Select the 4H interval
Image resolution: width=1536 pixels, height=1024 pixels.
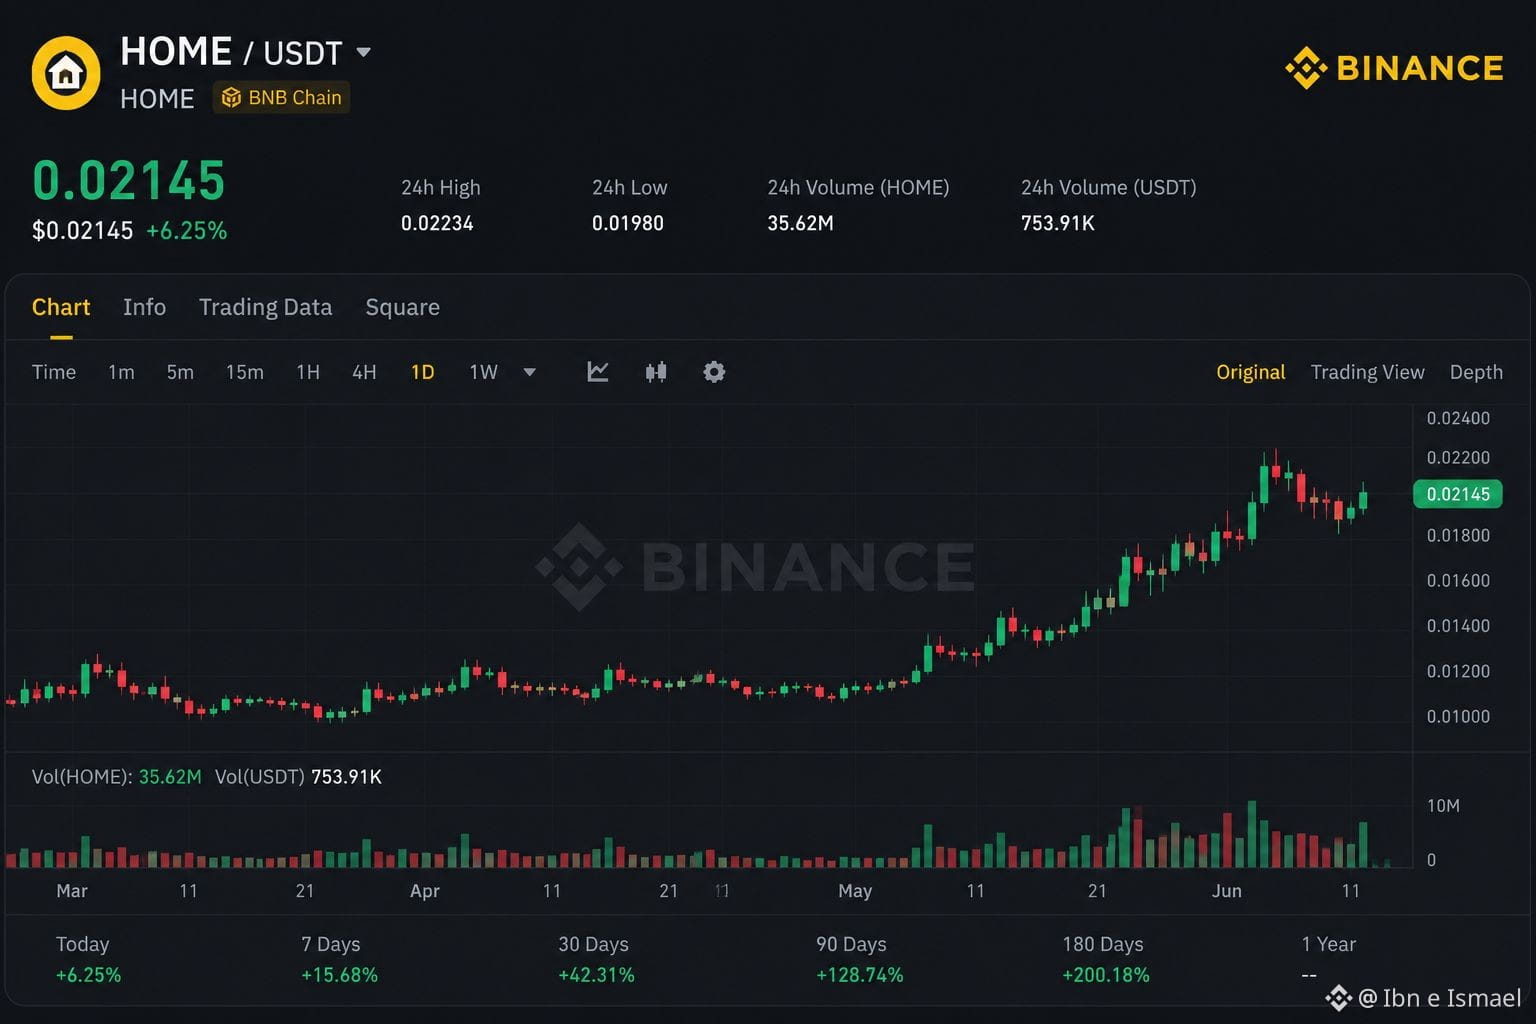point(364,372)
